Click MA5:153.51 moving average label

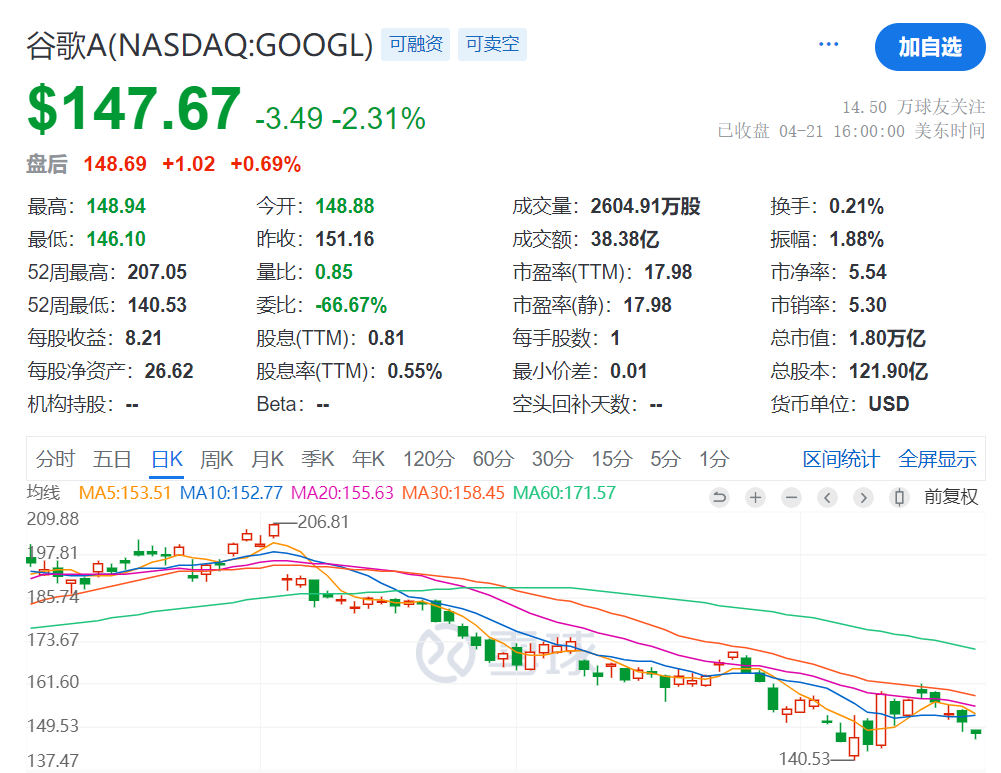pyautogui.click(x=124, y=493)
